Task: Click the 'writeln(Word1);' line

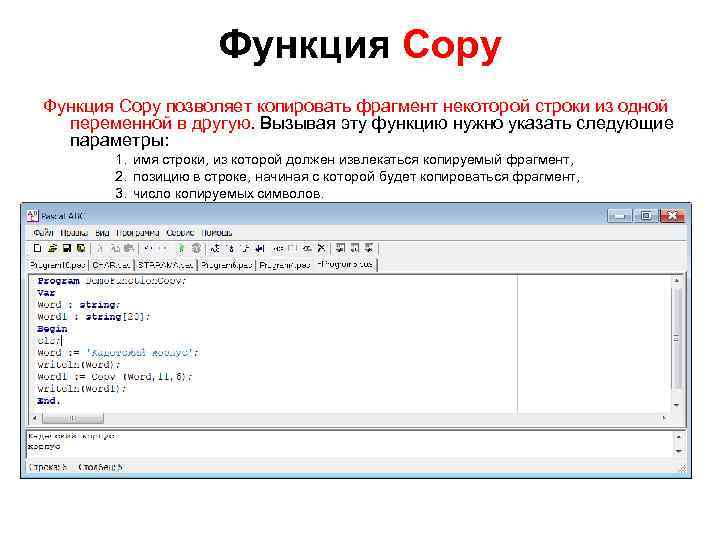Action: [x=82, y=388]
